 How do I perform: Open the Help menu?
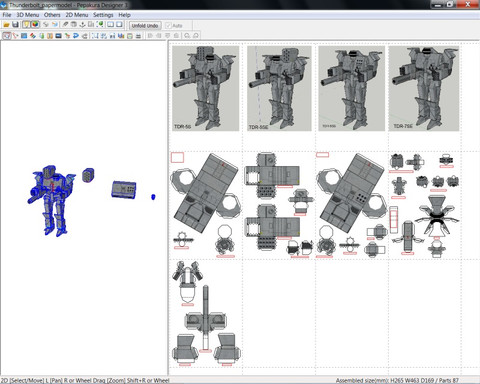124,15
